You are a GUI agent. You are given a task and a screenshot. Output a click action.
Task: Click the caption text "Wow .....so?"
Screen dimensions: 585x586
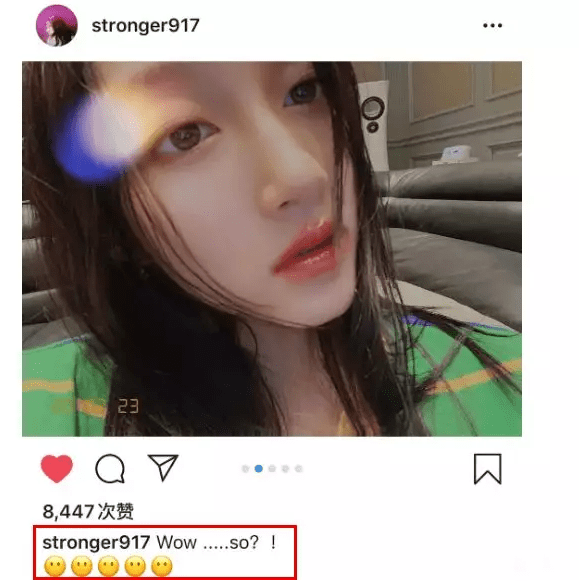click(x=207, y=543)
